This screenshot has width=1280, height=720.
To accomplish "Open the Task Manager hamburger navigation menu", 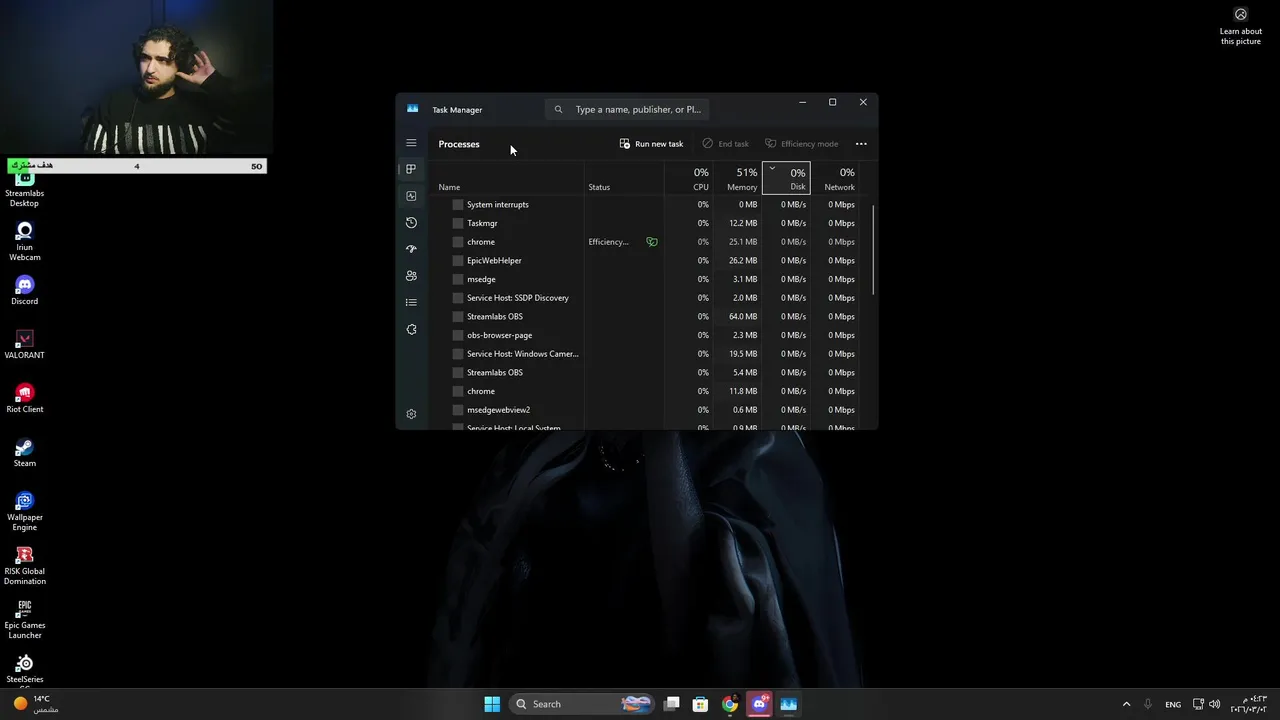I will [x=411, y=143].
